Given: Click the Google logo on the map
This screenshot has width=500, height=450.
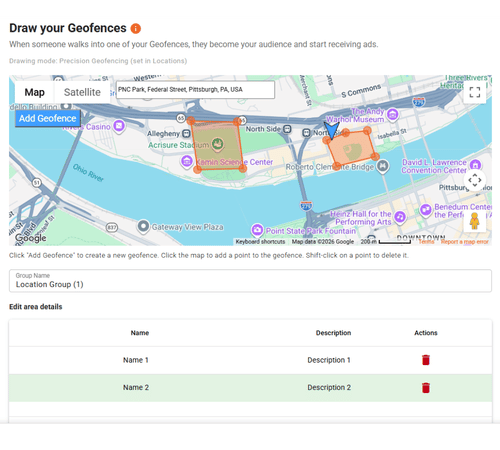Looking at the screenshot, I should click(x=31, y=238).
